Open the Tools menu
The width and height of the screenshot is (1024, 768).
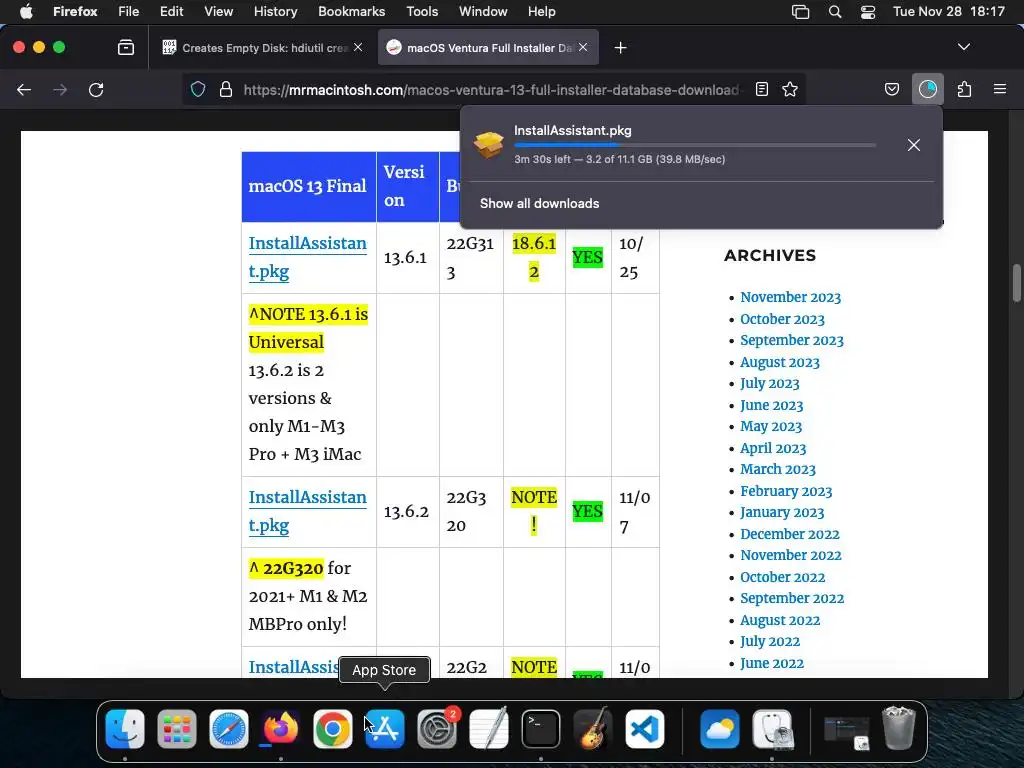pyautogui.click(x=422, y=11)
